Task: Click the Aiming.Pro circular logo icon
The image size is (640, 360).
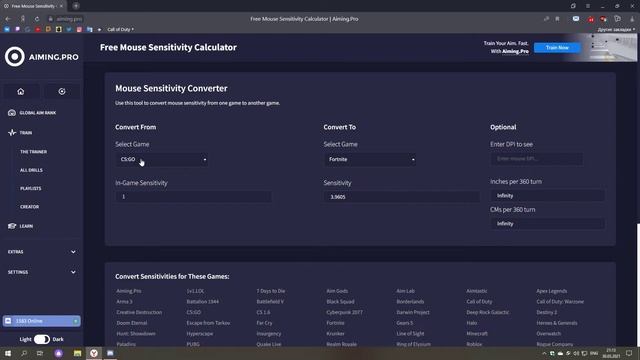Action: pyautogui.click(x=15, y=56)
